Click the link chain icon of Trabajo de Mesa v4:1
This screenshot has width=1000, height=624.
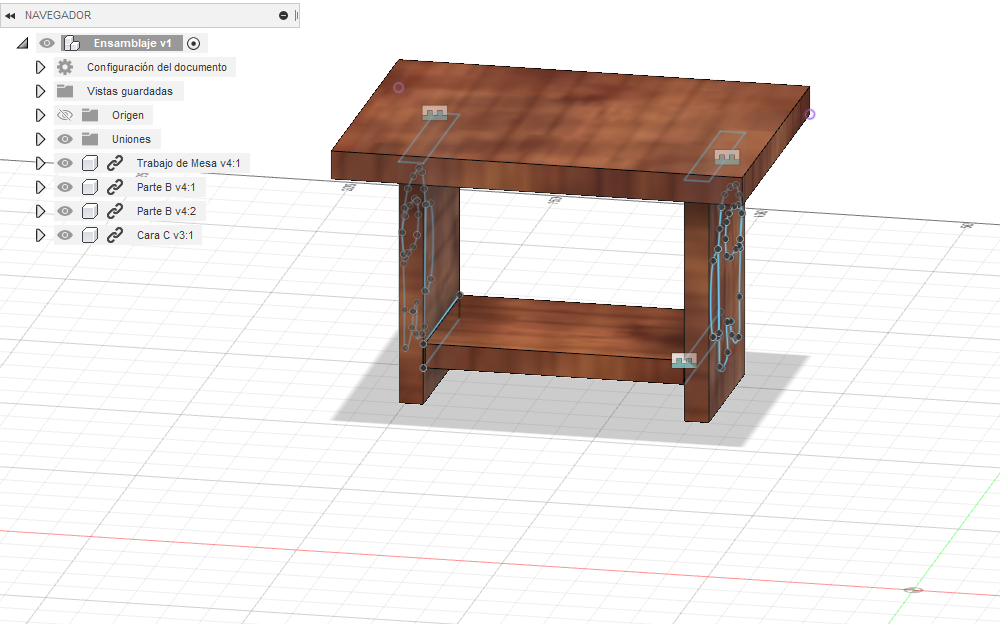115,163
